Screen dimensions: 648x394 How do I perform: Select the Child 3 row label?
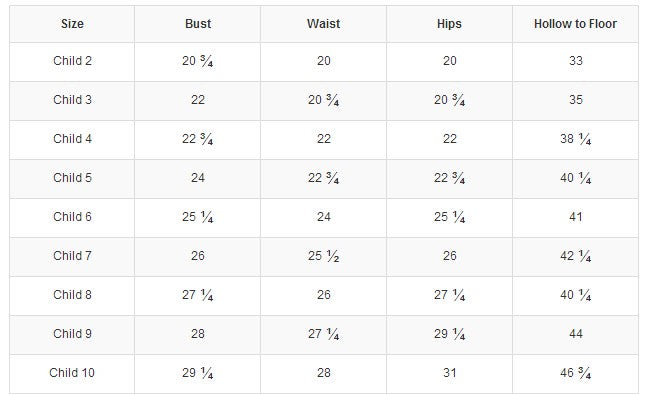pos(72,100)
